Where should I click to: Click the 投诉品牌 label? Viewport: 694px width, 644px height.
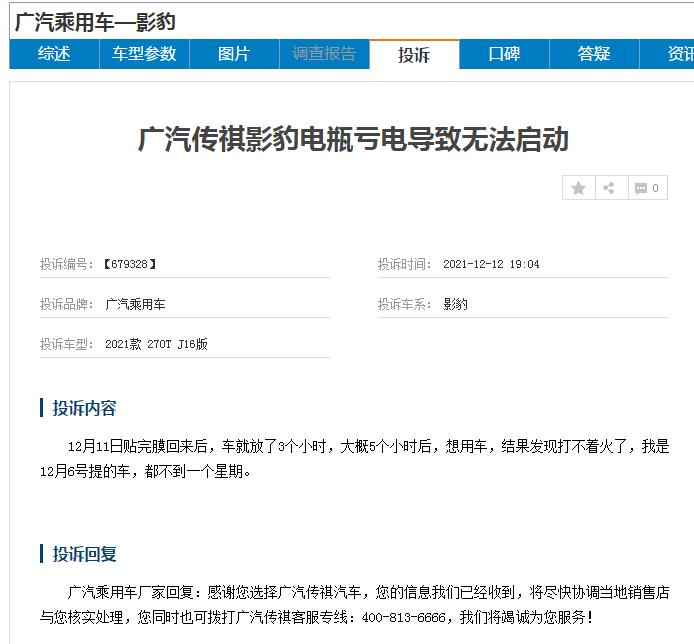[67, 305]
